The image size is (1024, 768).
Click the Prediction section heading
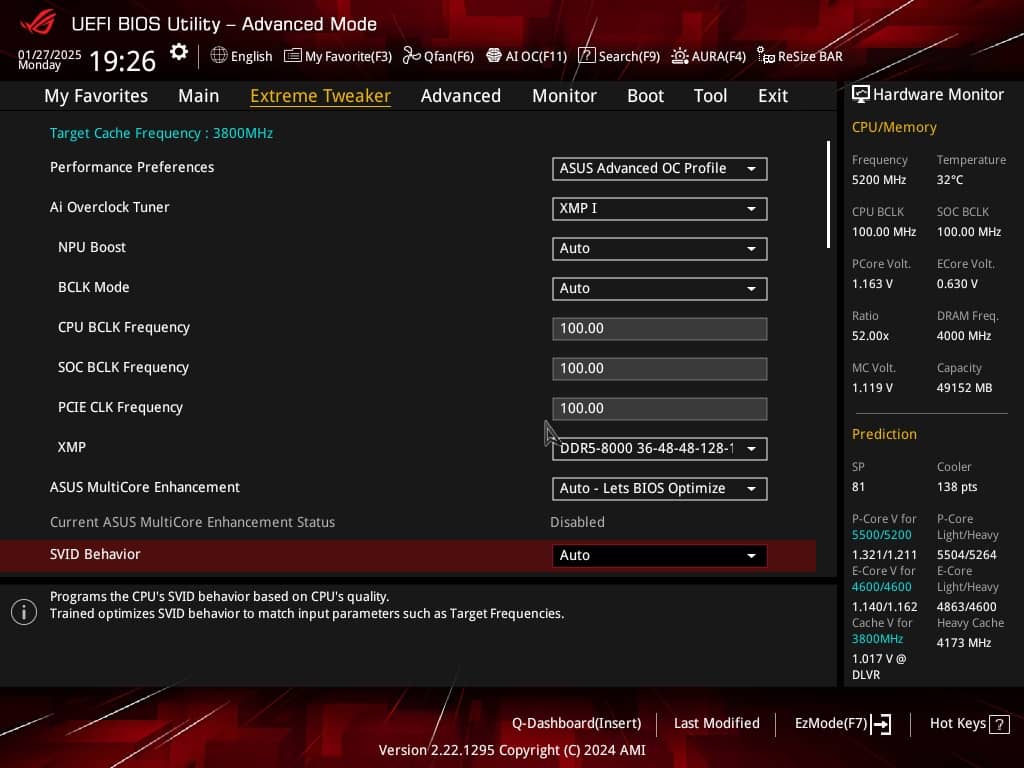(x=884, y=434)
